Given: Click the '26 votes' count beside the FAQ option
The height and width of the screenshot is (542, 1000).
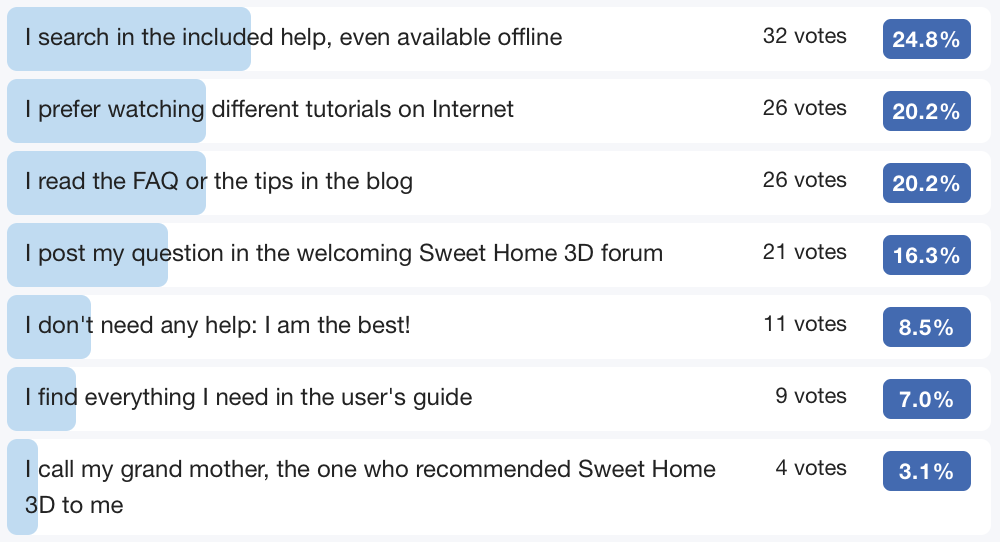Looking at the screenshot, I should (x=804, y=180).
